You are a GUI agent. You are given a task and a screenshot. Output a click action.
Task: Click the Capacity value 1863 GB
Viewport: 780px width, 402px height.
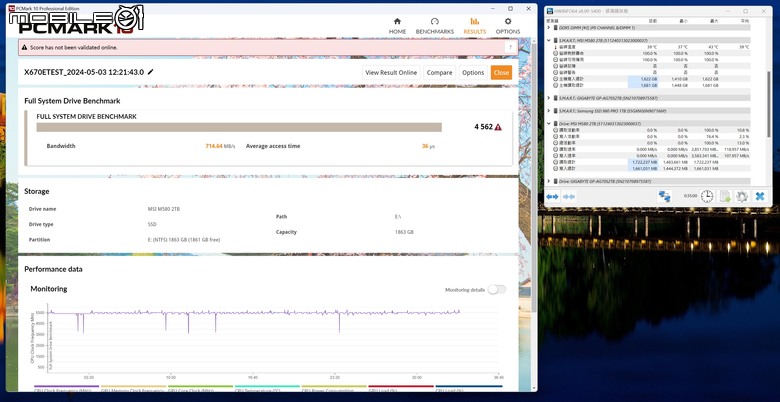tap(403, 232)
